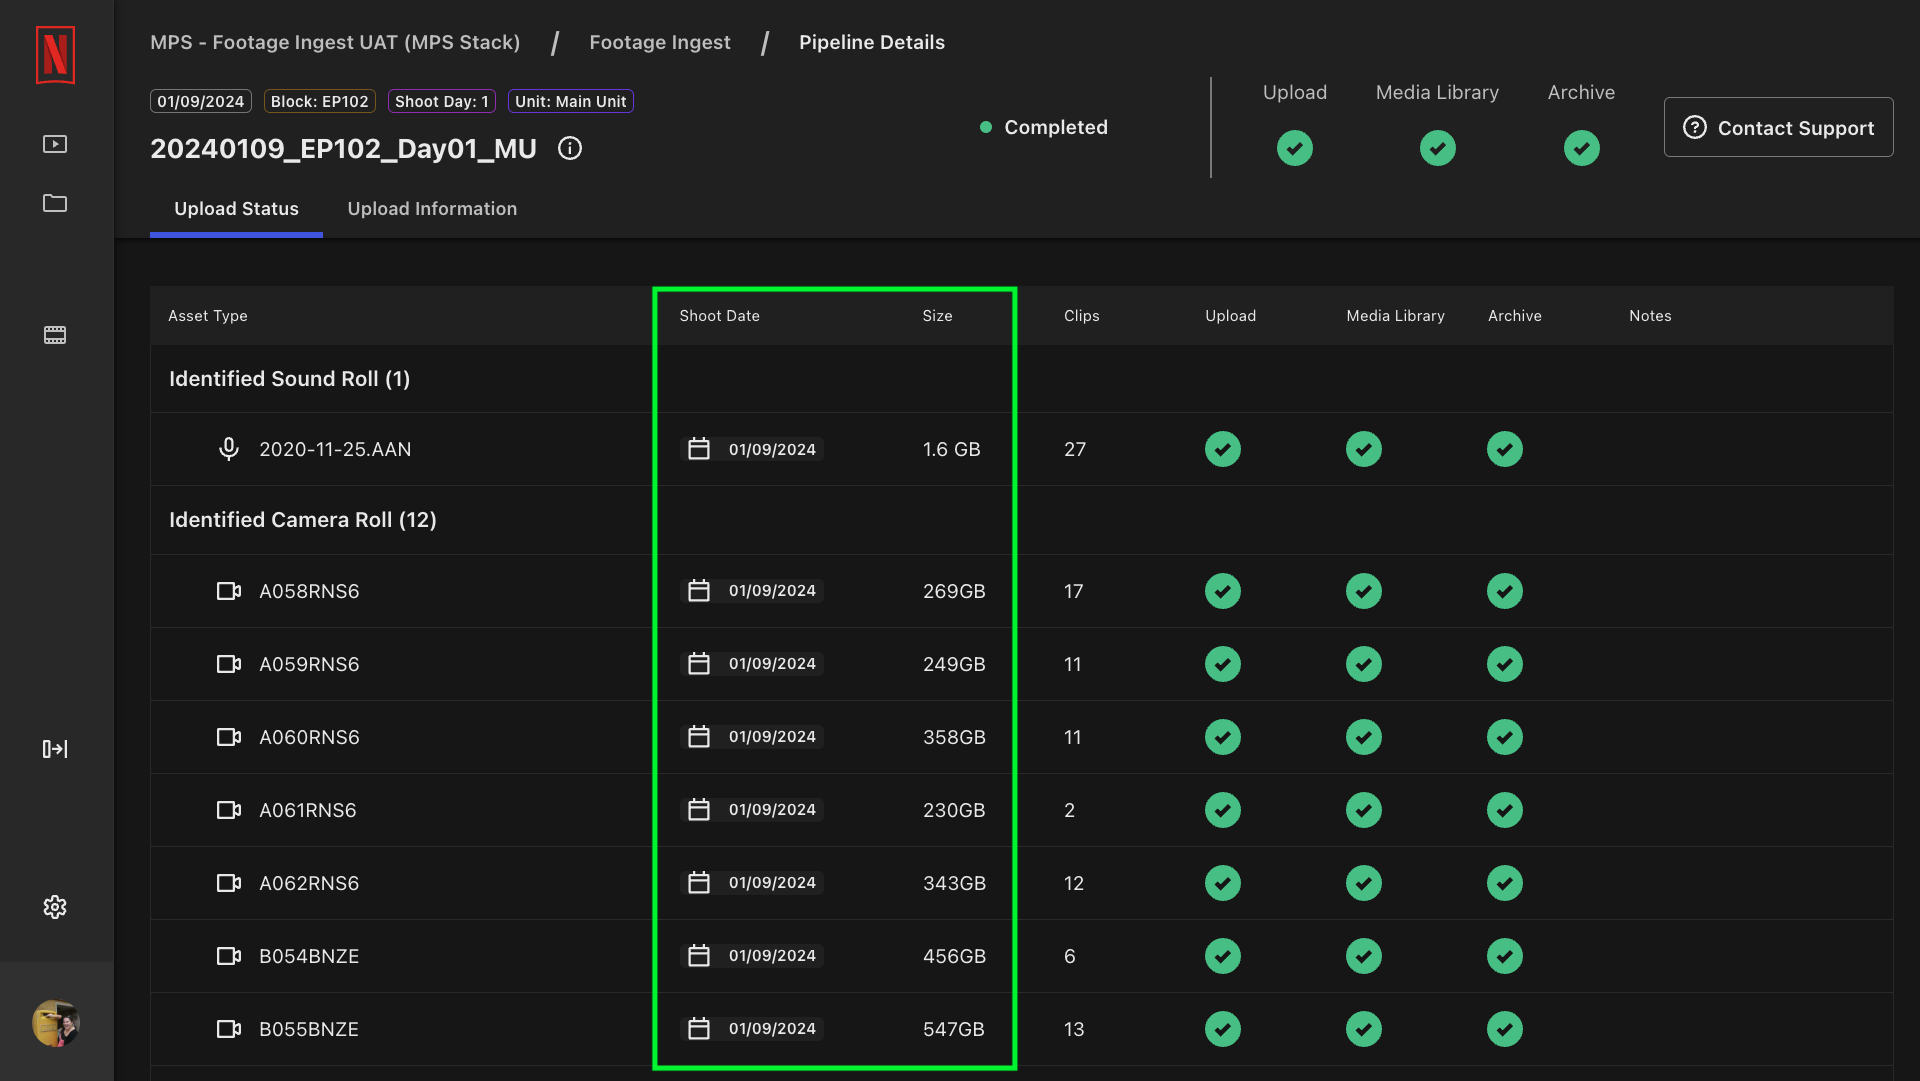The height and width of the screenshot is (1081, 1920).
Task: Select the A060RNS6 asset name
Action: (x=309, y=737)
